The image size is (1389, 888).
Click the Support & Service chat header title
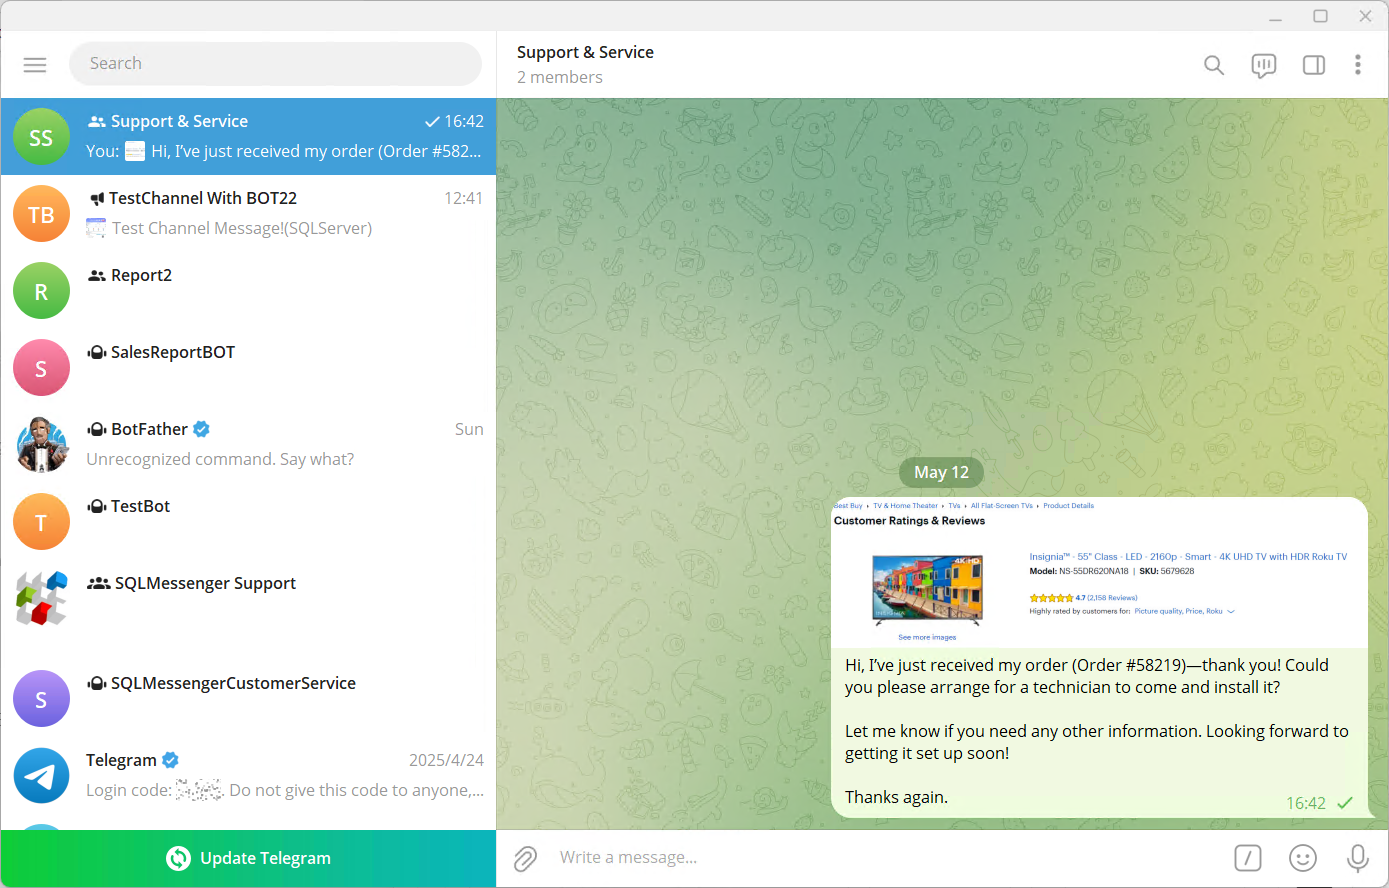(585, 52)
